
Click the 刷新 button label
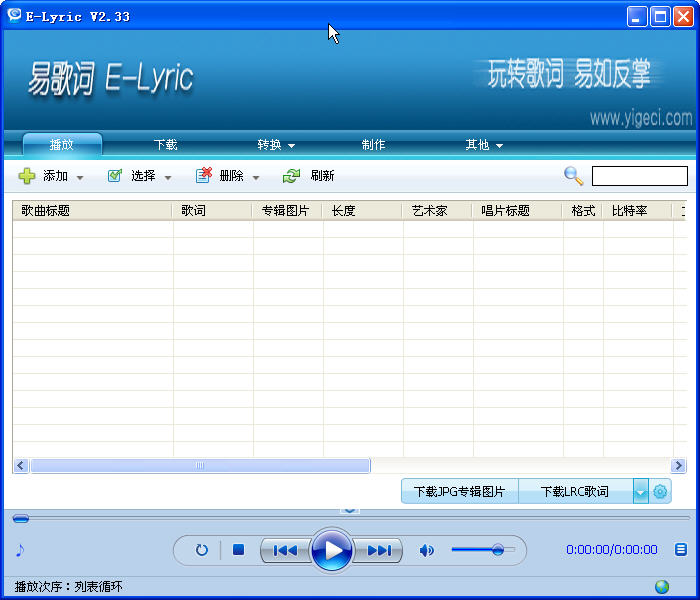pos(322,176)
